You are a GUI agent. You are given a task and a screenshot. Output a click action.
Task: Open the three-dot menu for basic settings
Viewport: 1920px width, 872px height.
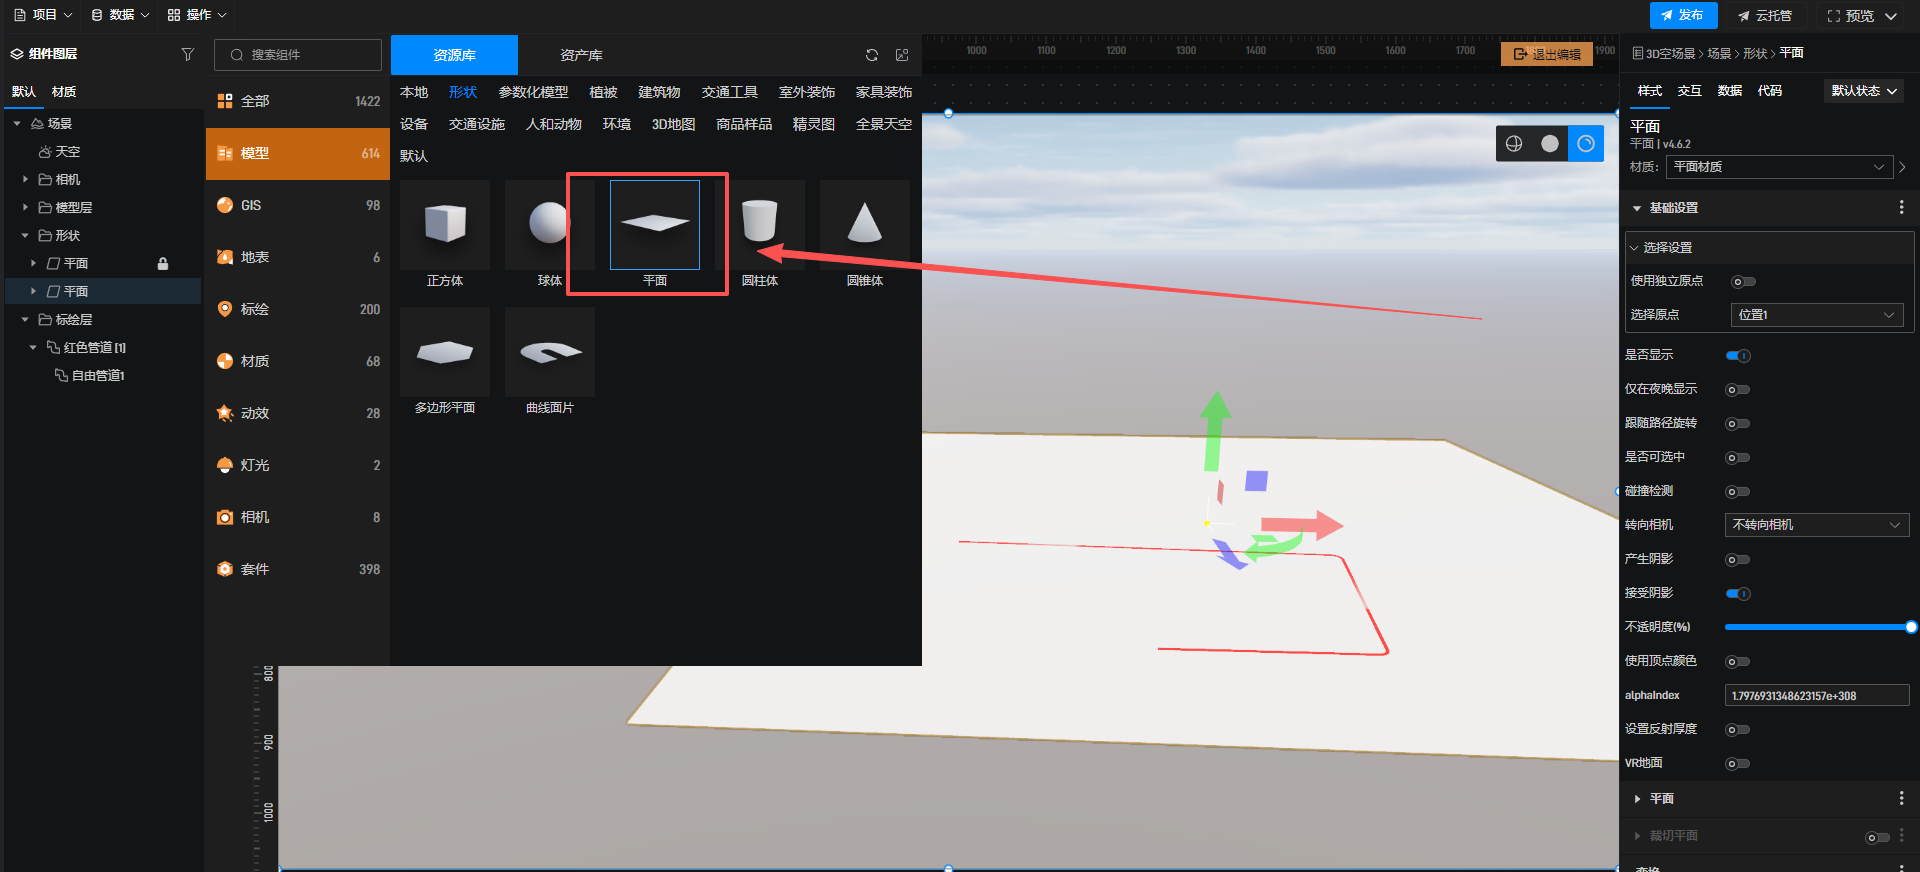pos(1901,208)
